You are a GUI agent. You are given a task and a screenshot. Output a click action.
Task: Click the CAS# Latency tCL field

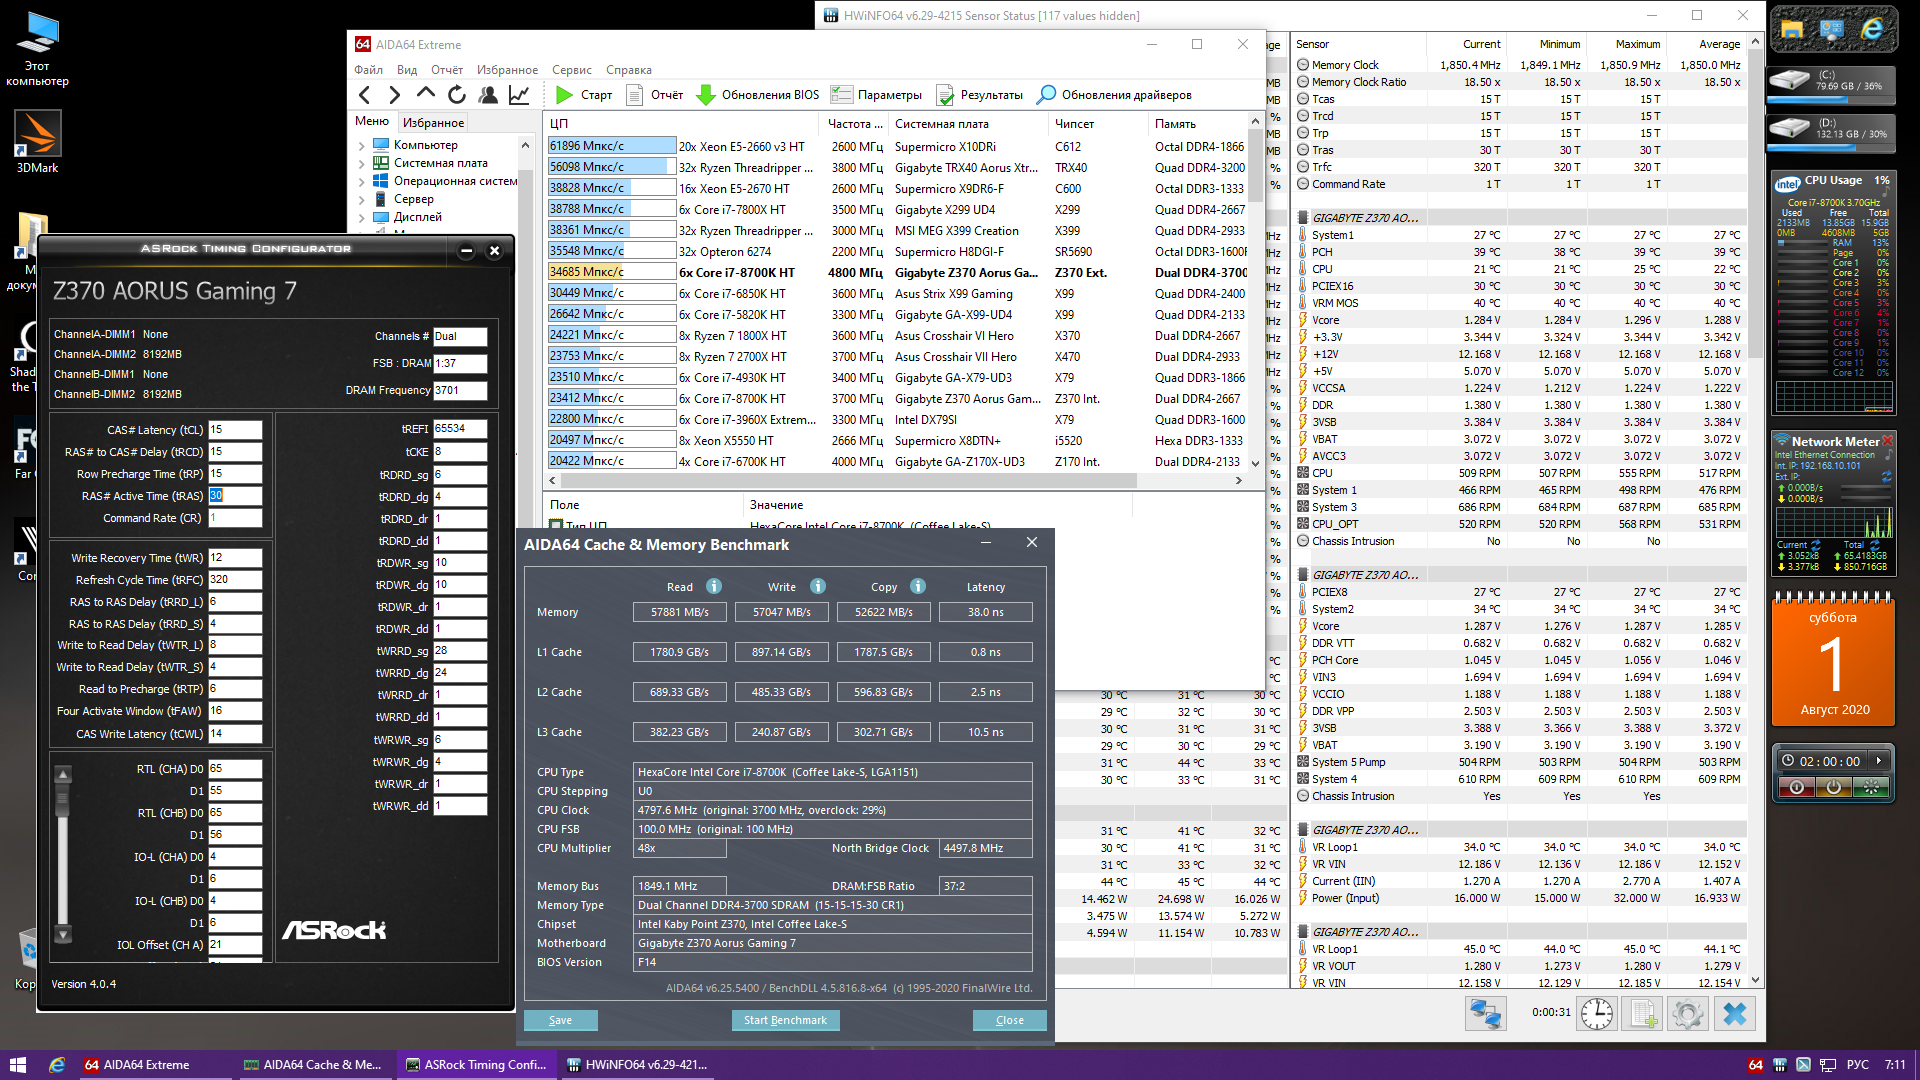[x=235, y=430]
